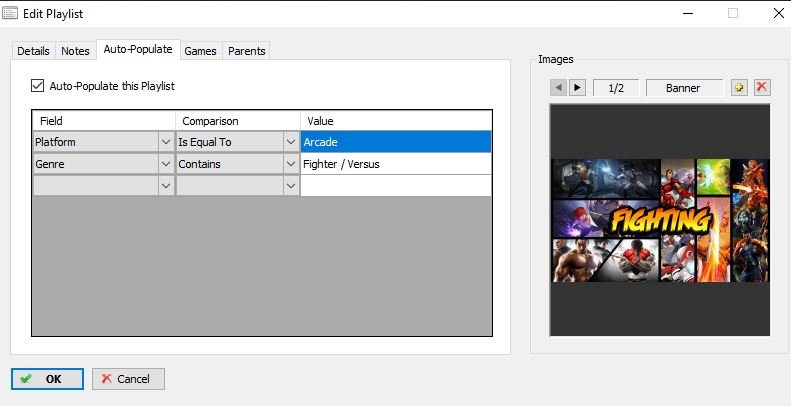Screen dimensions: 791x406
Task: Open the Genre field dropdown
Action: click(165, 164)
